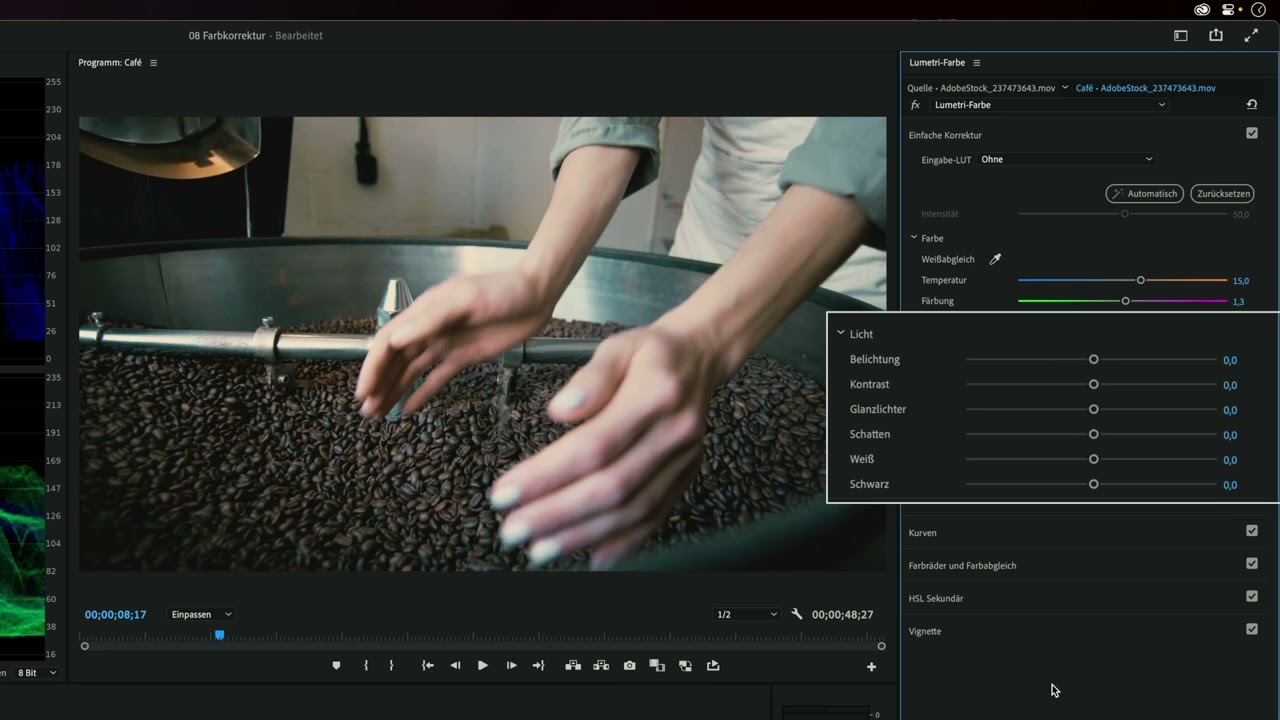This screenshot has height=720, width=1280.
Task: Click the share/export icon in the top bar
Action: pyautogui.click(x=1216, y=36)
